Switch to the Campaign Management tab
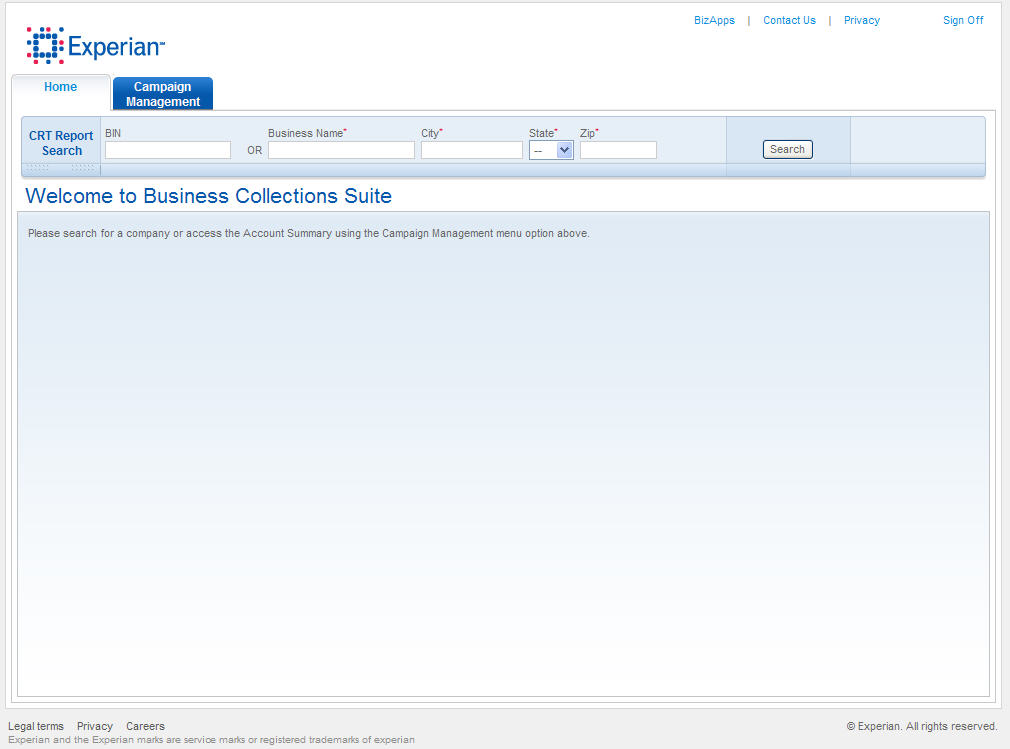 [x=163, y=94]
